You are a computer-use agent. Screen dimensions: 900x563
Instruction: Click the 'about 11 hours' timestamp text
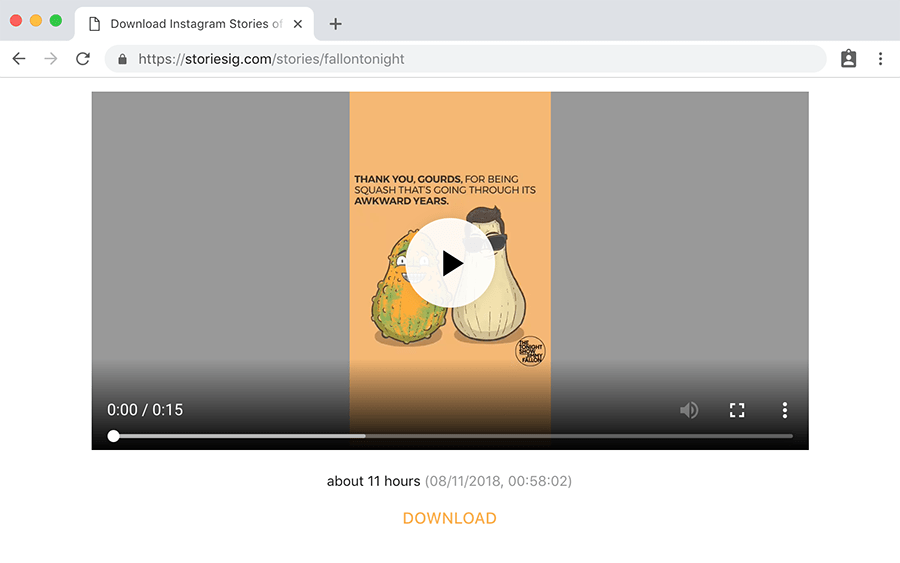click(x=373, y=481)
